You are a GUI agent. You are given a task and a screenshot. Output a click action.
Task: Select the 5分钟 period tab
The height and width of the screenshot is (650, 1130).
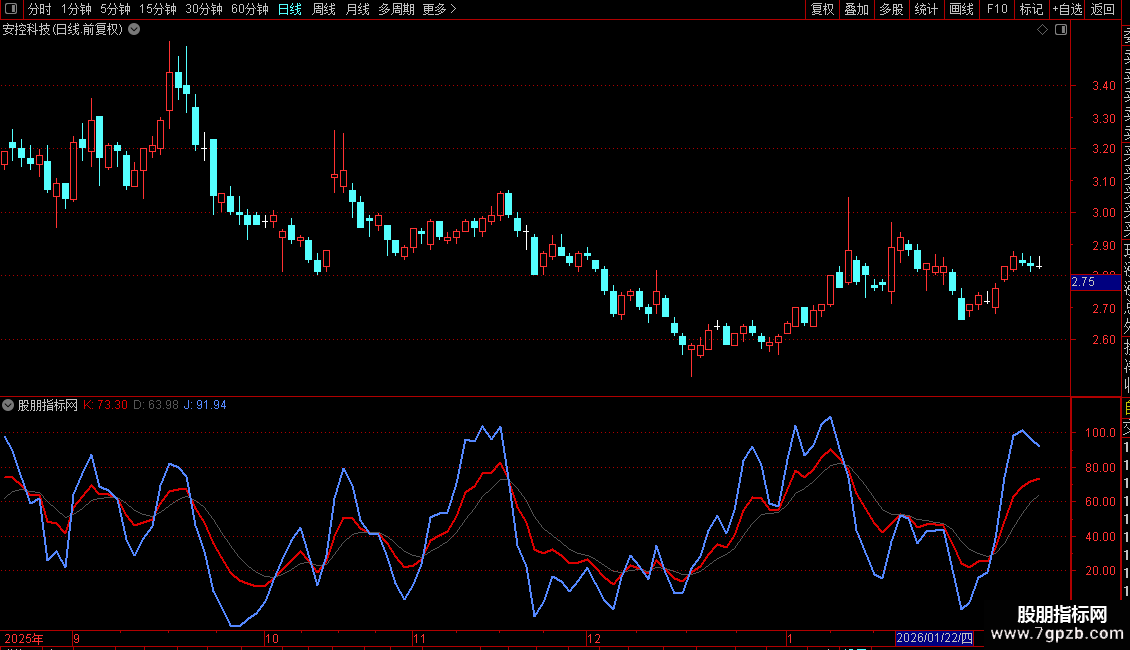click(x=115, y=9)
